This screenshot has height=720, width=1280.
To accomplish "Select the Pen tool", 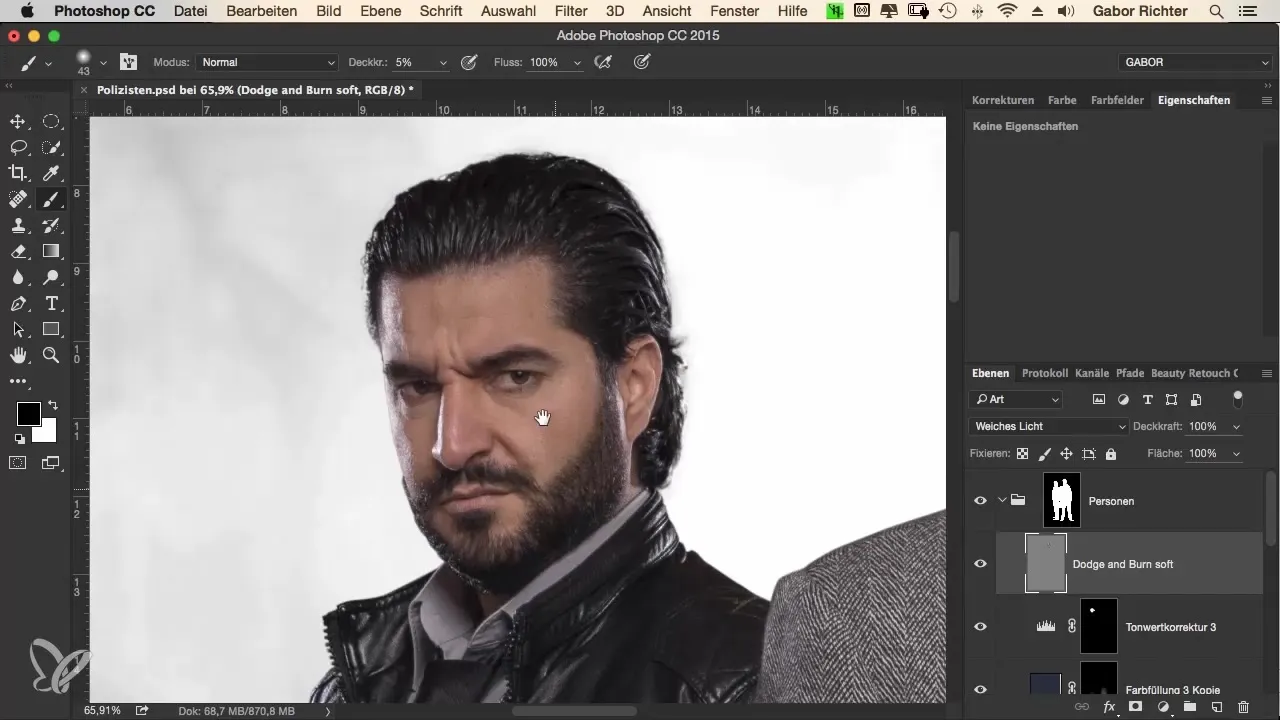I will coord(18,303).
